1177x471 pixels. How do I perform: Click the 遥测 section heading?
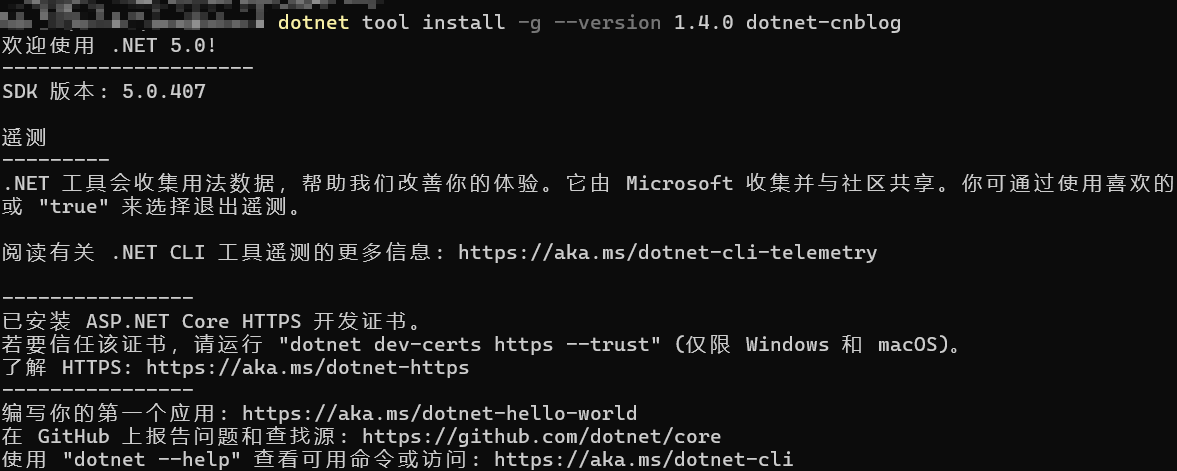tap(25, 138)
